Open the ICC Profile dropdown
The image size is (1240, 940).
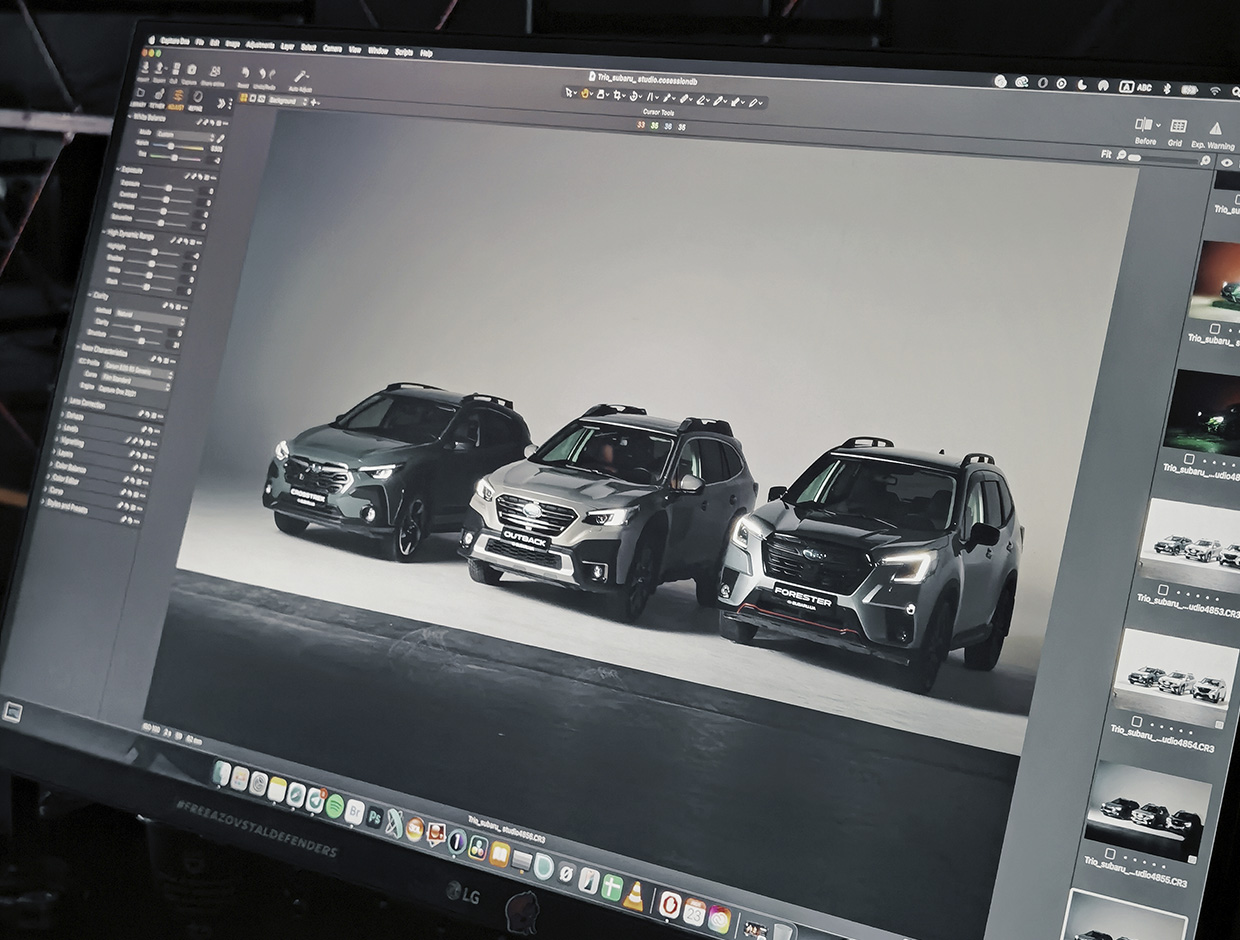click(x=138, y=370)
